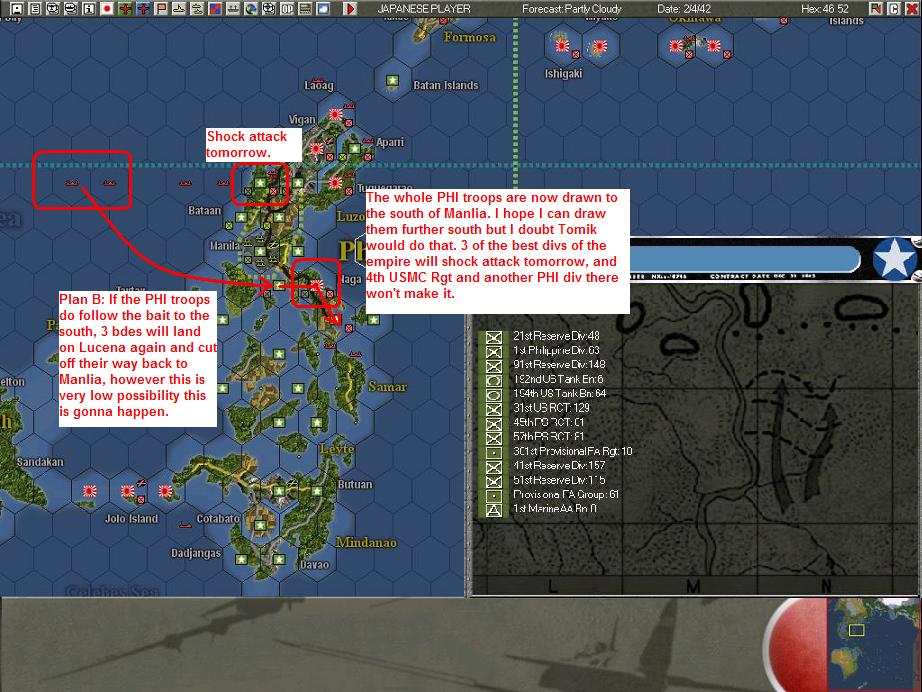The image size is (922, 692).
Task: Select the Butuan base icon
Action: click(317, 491)
